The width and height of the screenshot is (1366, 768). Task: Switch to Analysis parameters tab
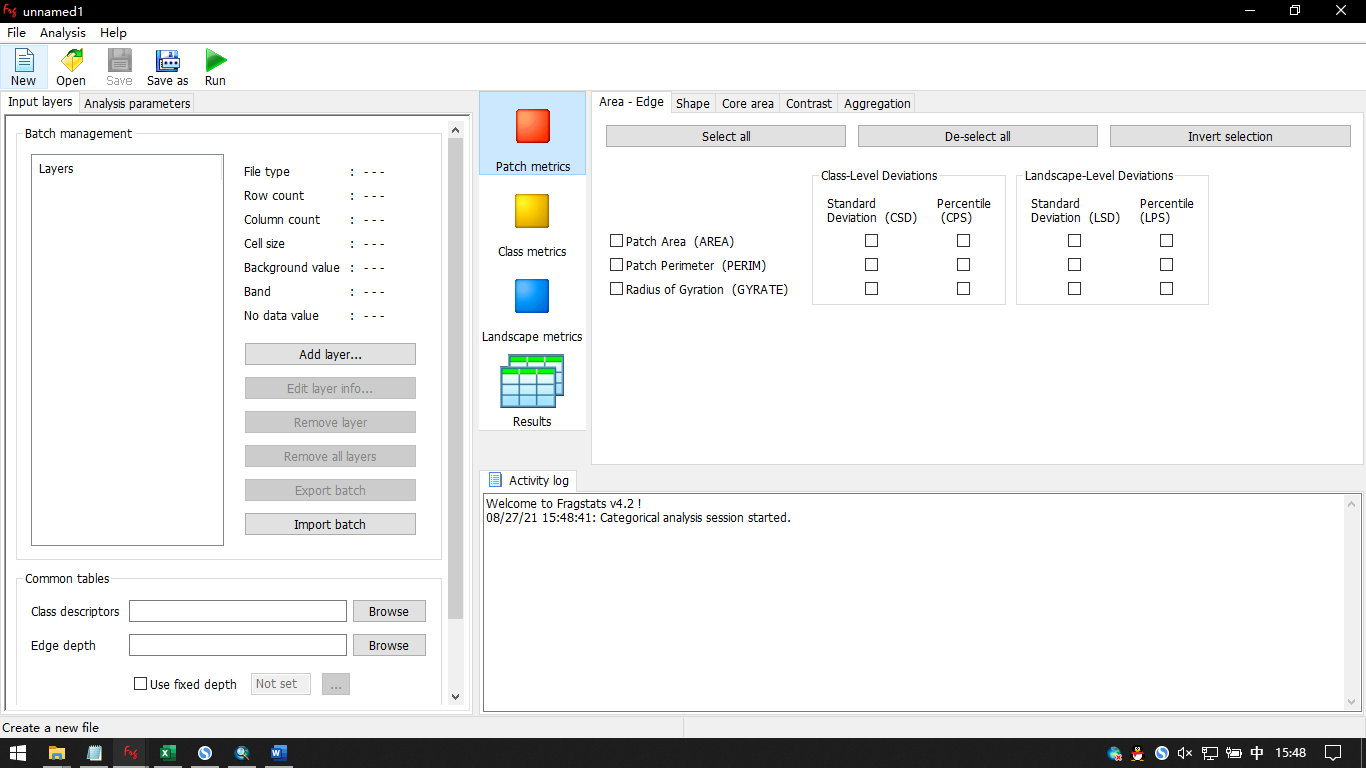click(137, 103)
